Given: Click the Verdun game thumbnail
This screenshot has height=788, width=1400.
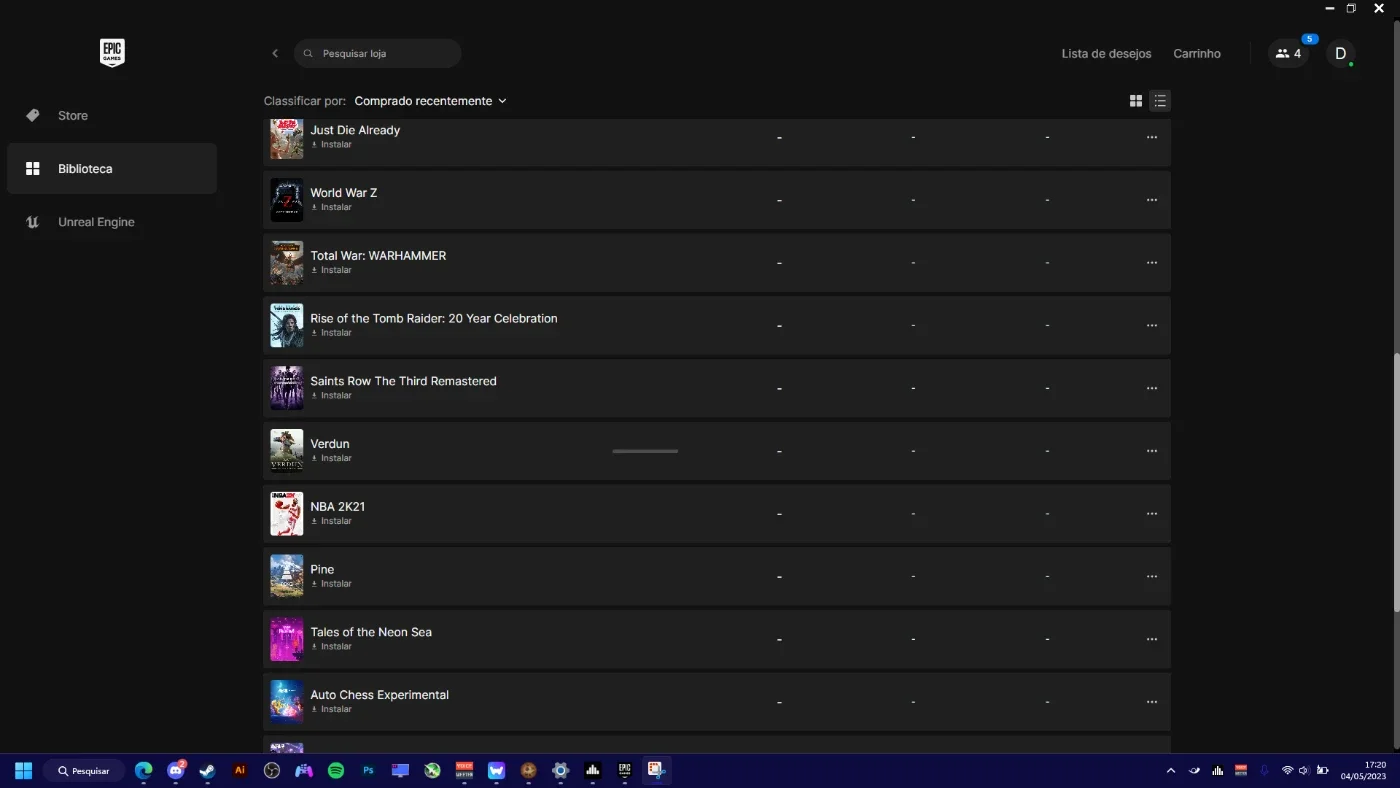Looking at the screenshot, I should point(287,451).
